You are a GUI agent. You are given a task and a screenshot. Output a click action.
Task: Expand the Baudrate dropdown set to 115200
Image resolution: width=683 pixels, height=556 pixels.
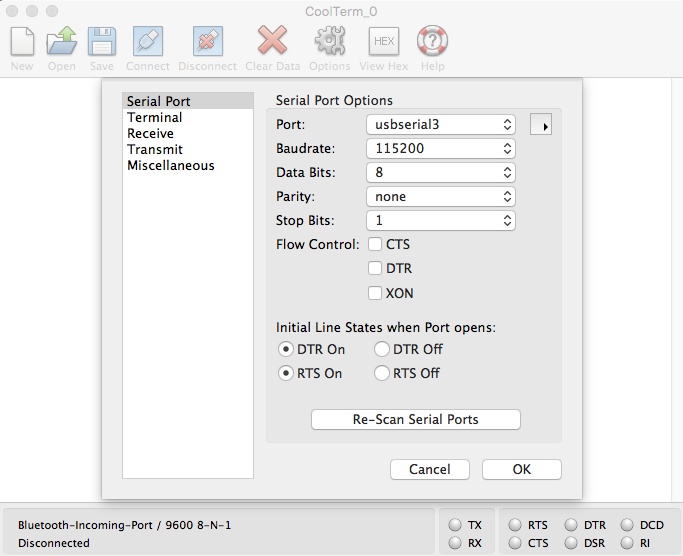point(440,148)
